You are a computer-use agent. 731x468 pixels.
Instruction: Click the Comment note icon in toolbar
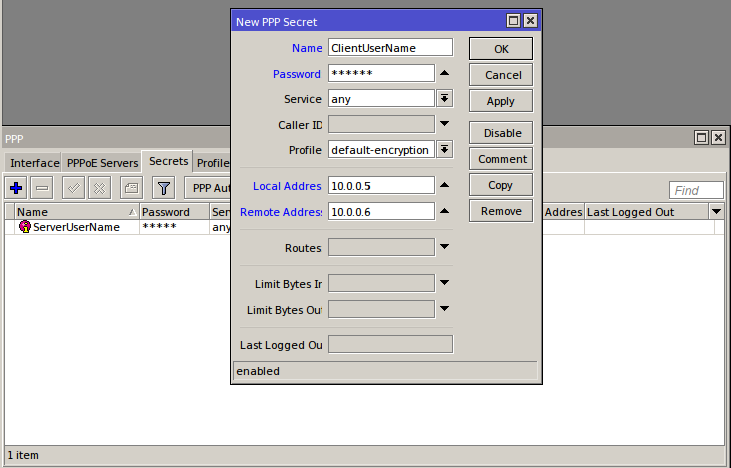130,187
